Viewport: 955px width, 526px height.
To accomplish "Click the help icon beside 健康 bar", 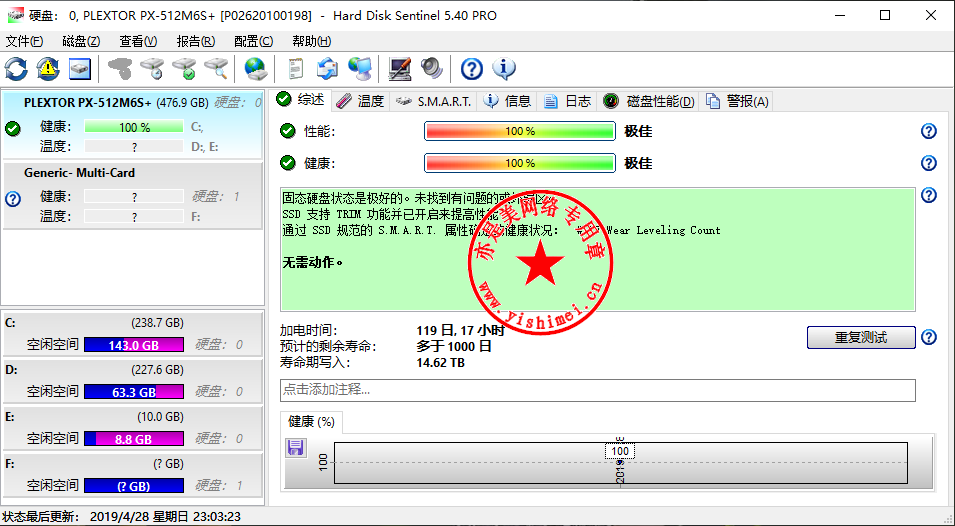I will (x=928, y=163).
